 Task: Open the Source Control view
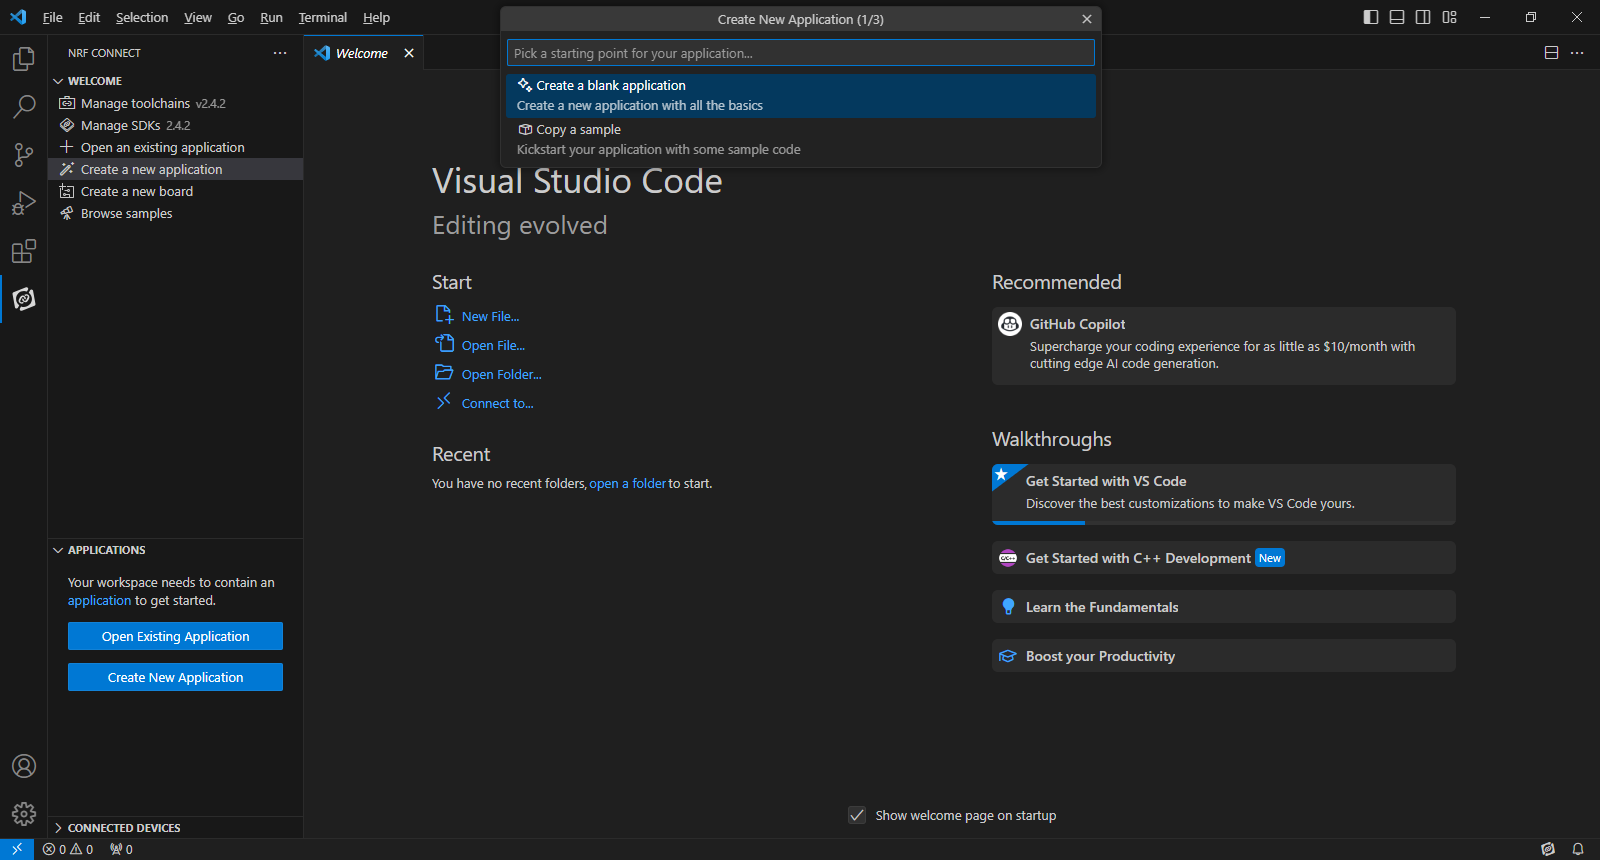click(x=23, y=155)
